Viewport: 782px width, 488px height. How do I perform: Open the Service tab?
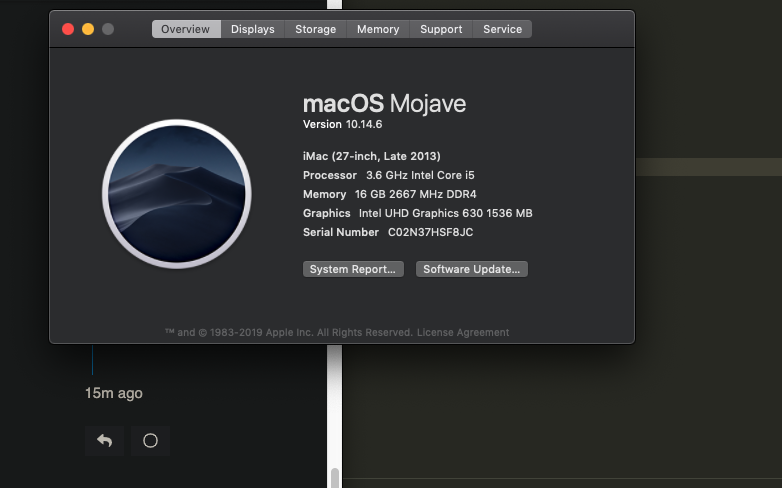(x=502, y=29)
